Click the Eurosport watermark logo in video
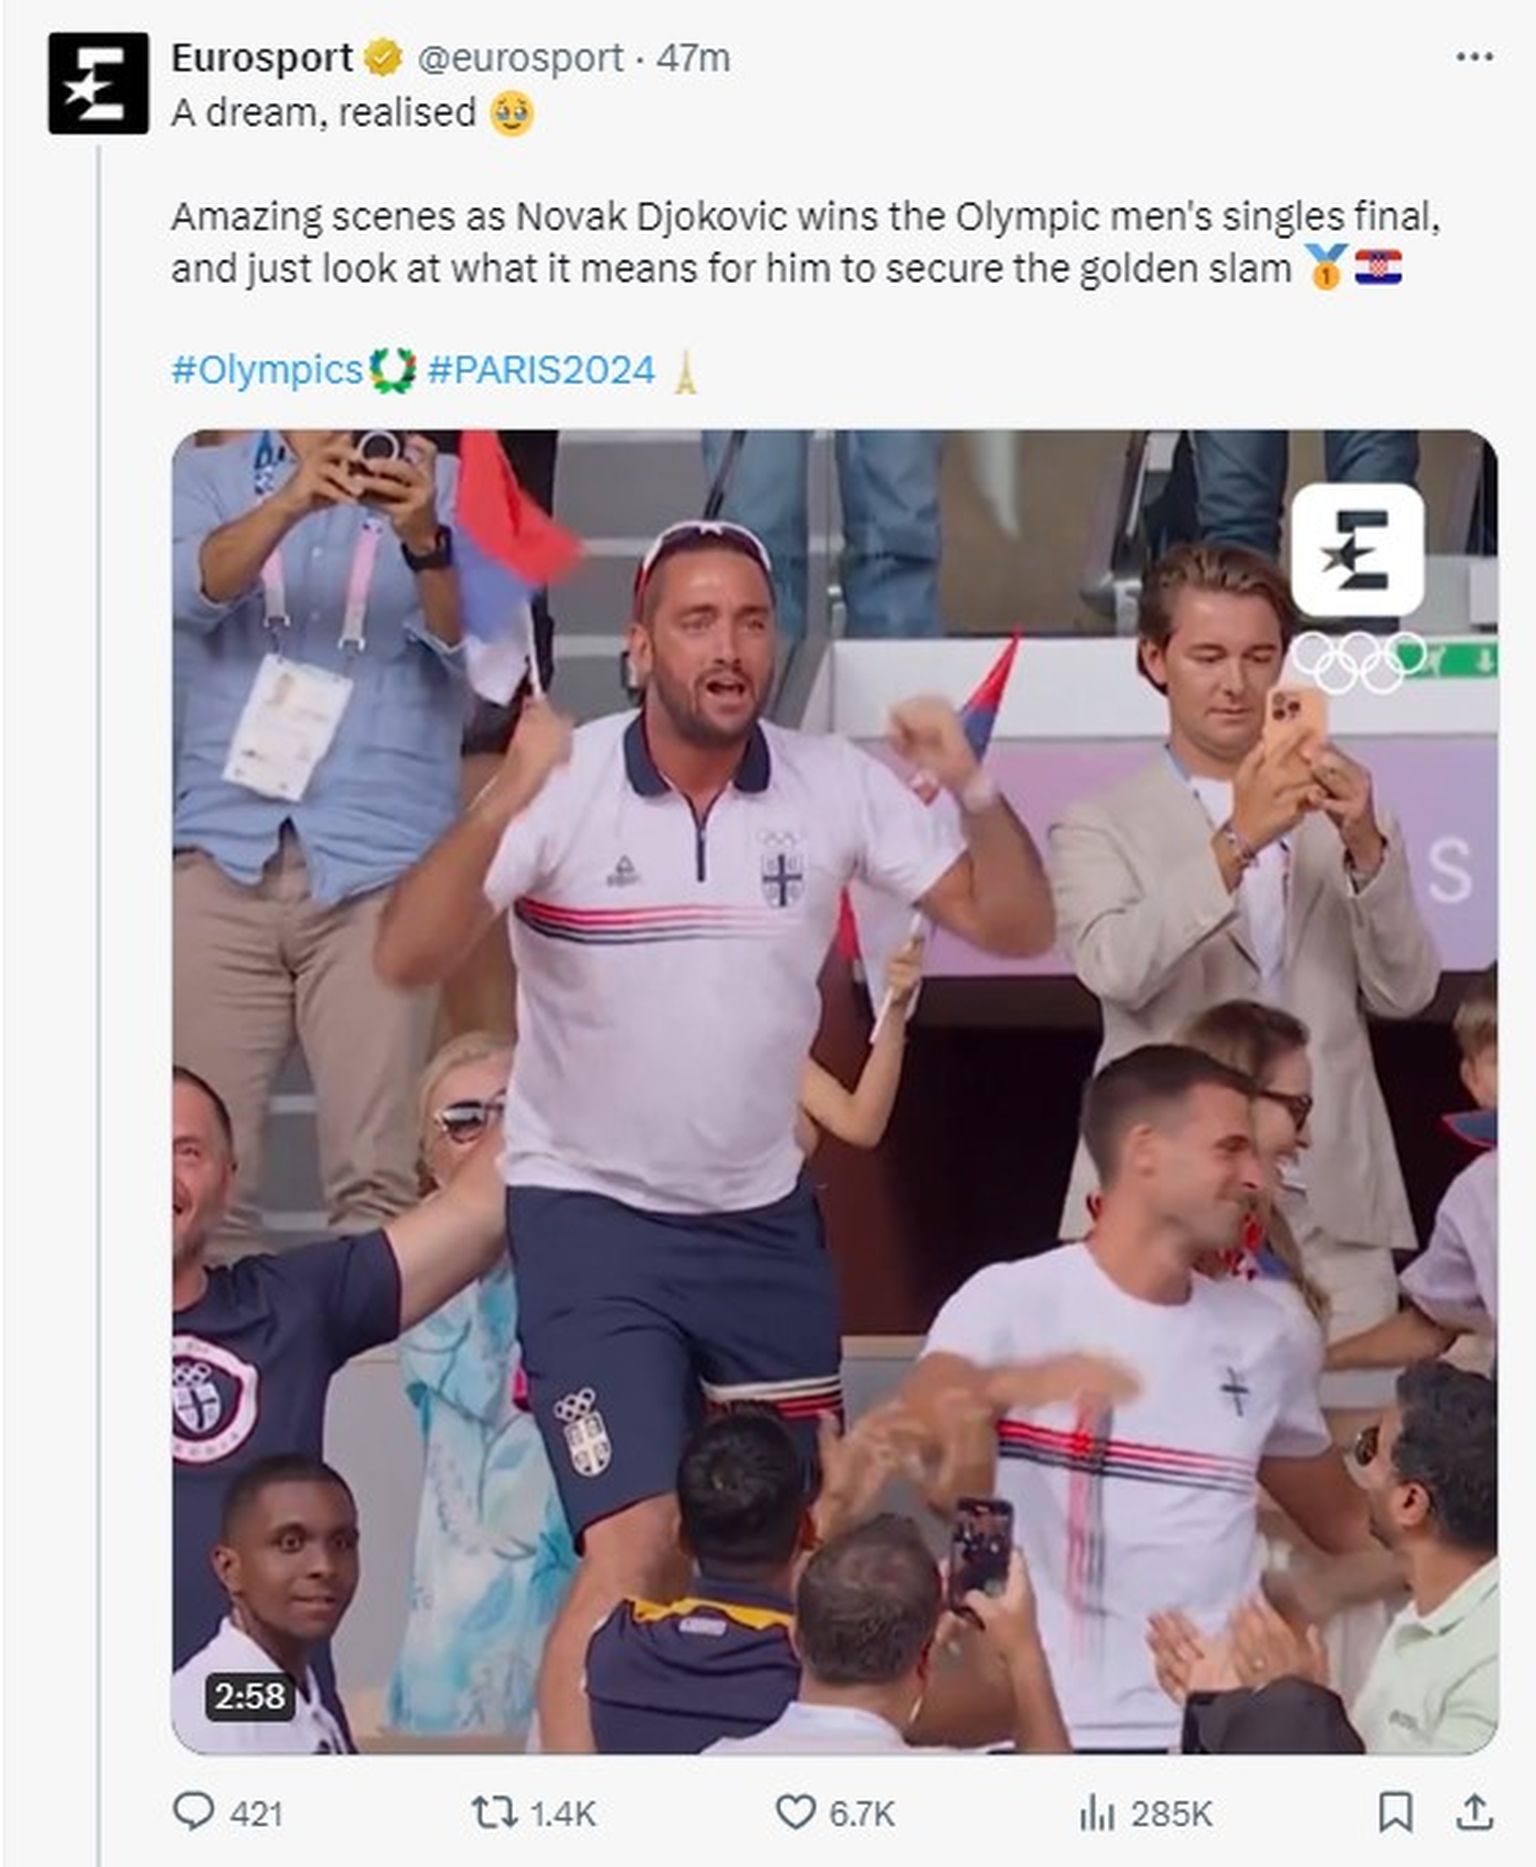Viewport: 1536px width, 1867px height. pyautogui.click(x=1357, y=549)
